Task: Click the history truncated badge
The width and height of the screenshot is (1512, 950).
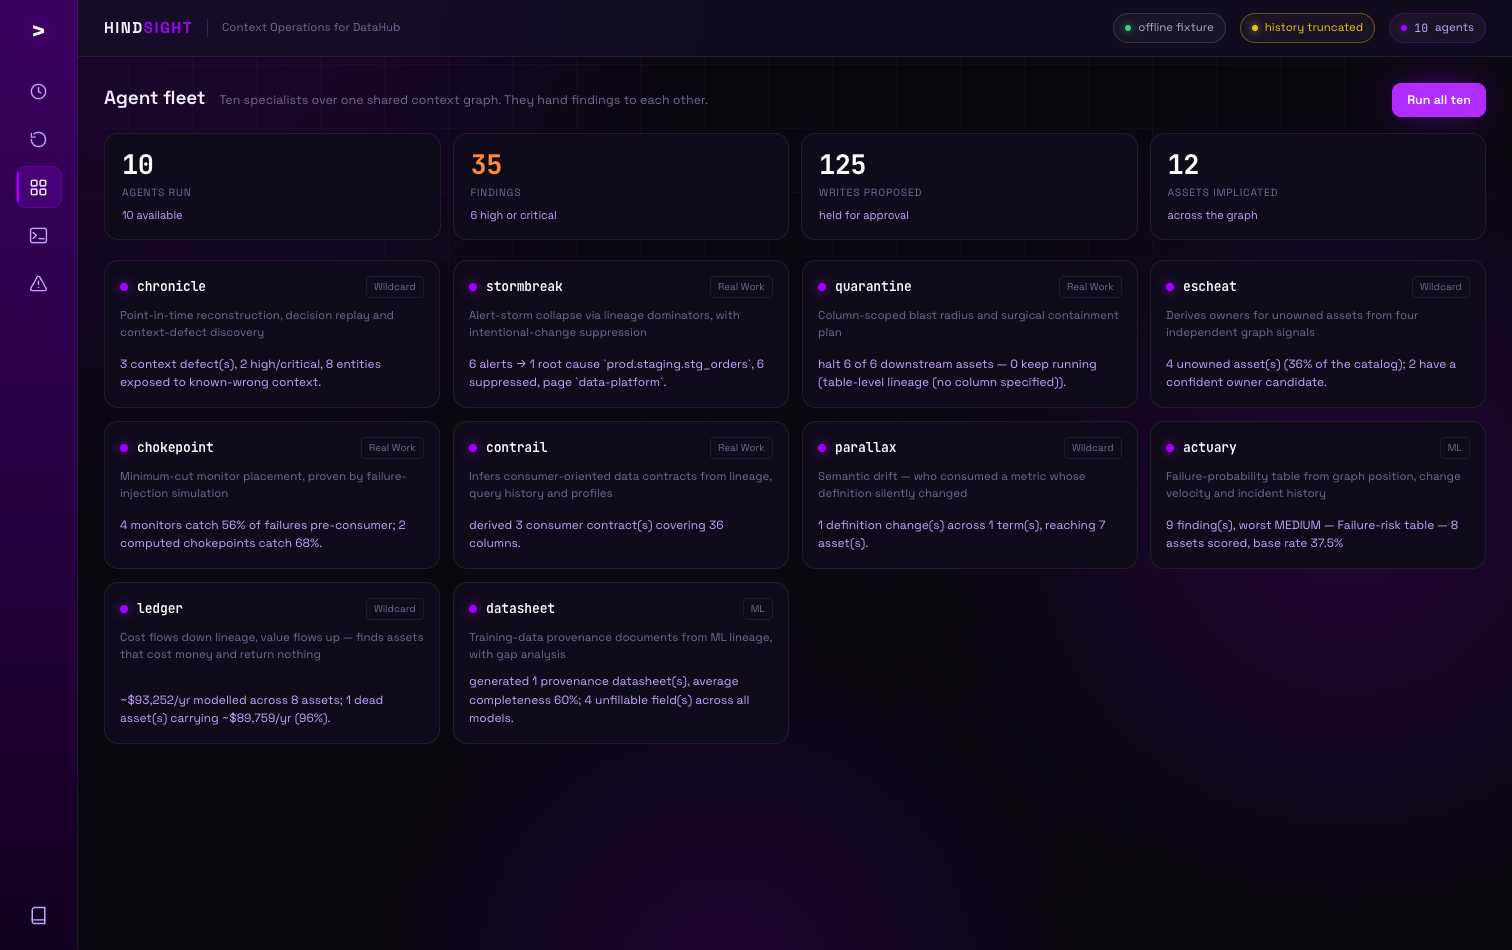Action: click(x=1307, y=28)
